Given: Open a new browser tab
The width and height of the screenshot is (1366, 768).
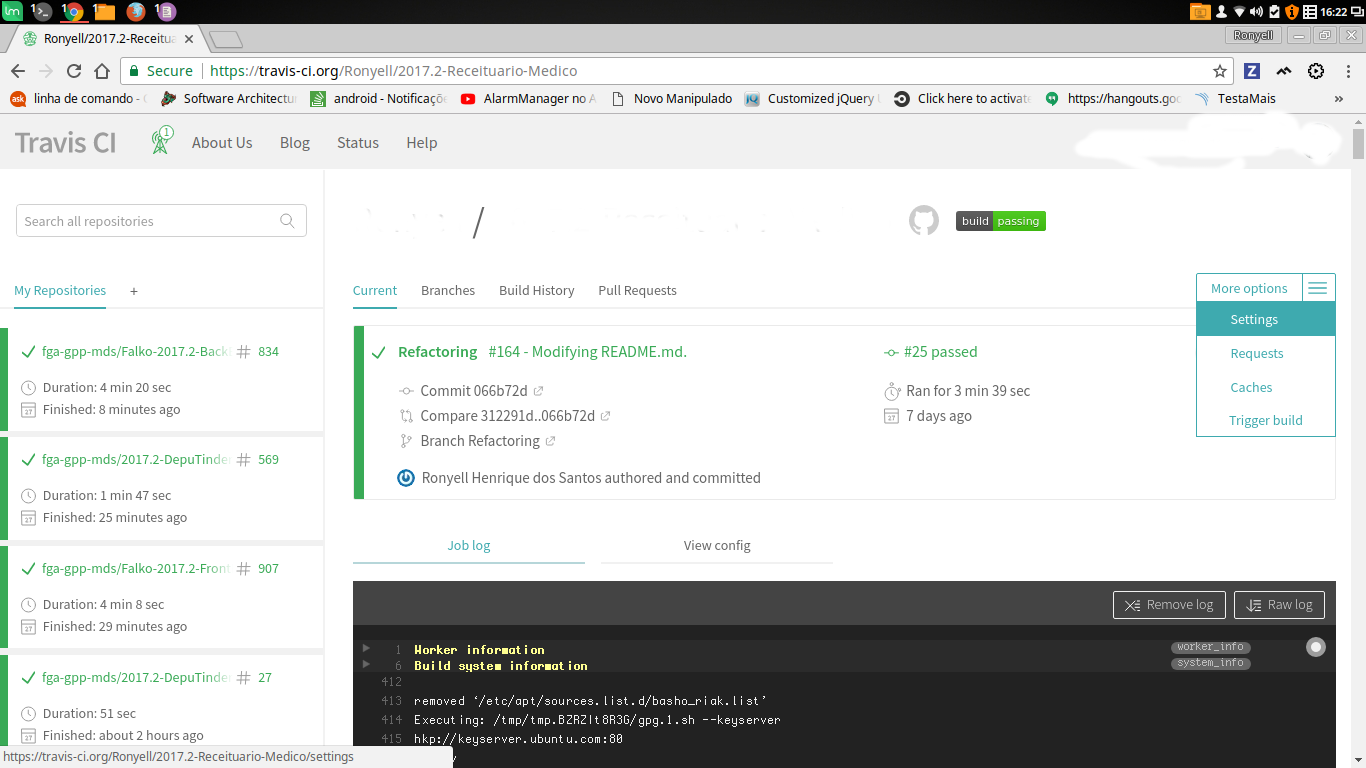Looking at the screenshot, I should coord(226,40).
